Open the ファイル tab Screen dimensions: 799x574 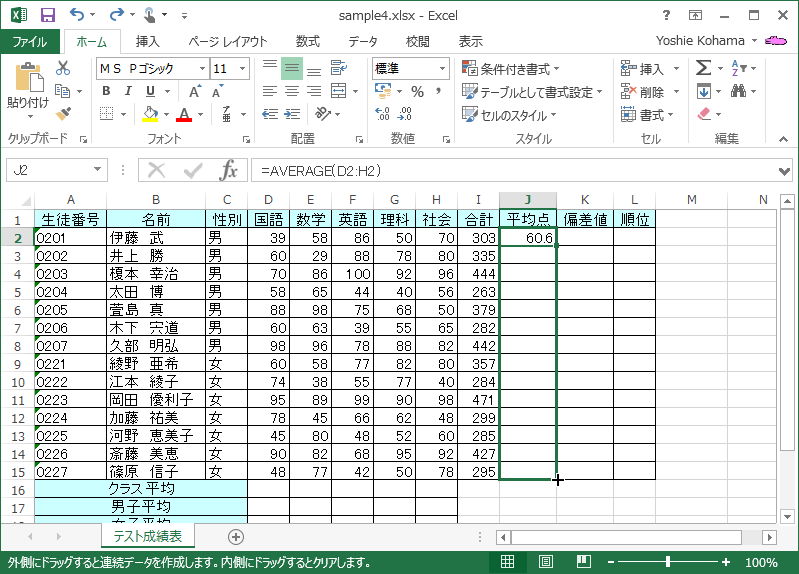click(30, 41)
